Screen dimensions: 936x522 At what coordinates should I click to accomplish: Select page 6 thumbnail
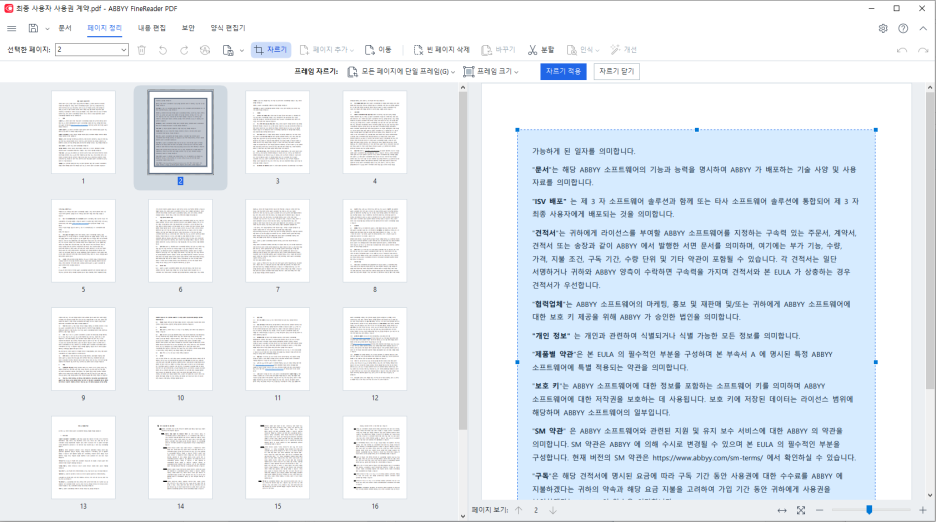pyautogui.click(x=180, y=241)
